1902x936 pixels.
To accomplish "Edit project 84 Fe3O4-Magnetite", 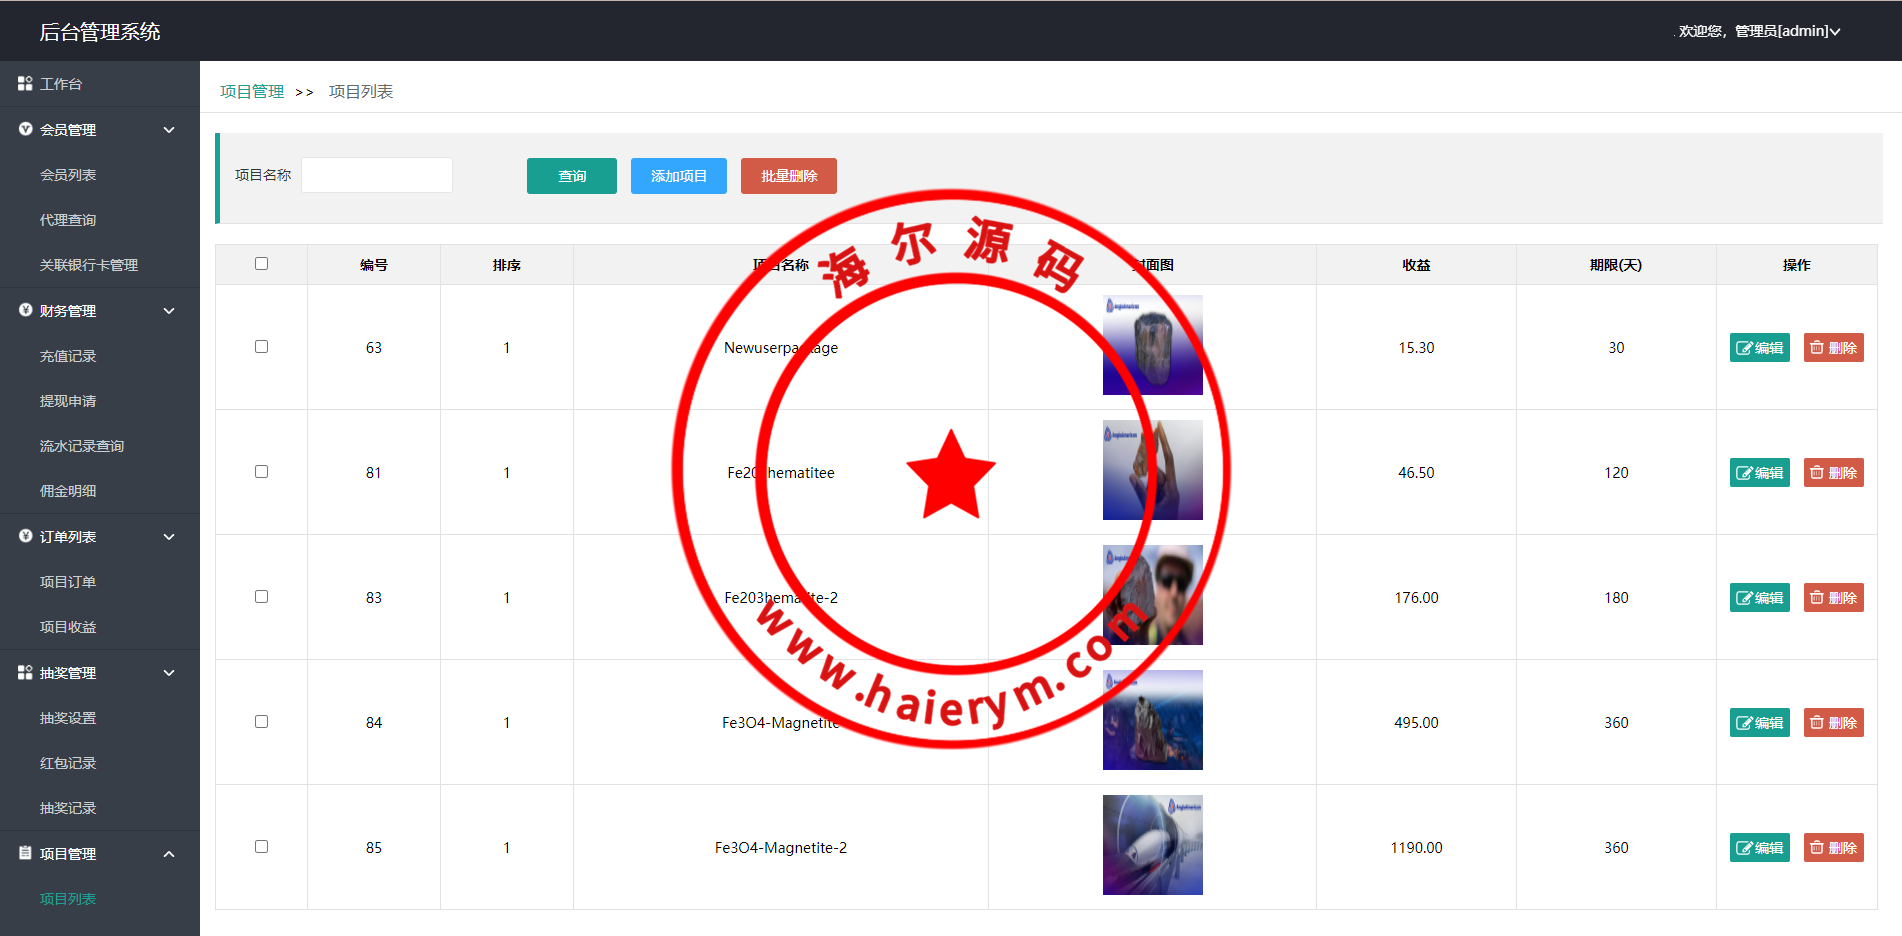I will pyautogui.click(x=1760, y=723).
